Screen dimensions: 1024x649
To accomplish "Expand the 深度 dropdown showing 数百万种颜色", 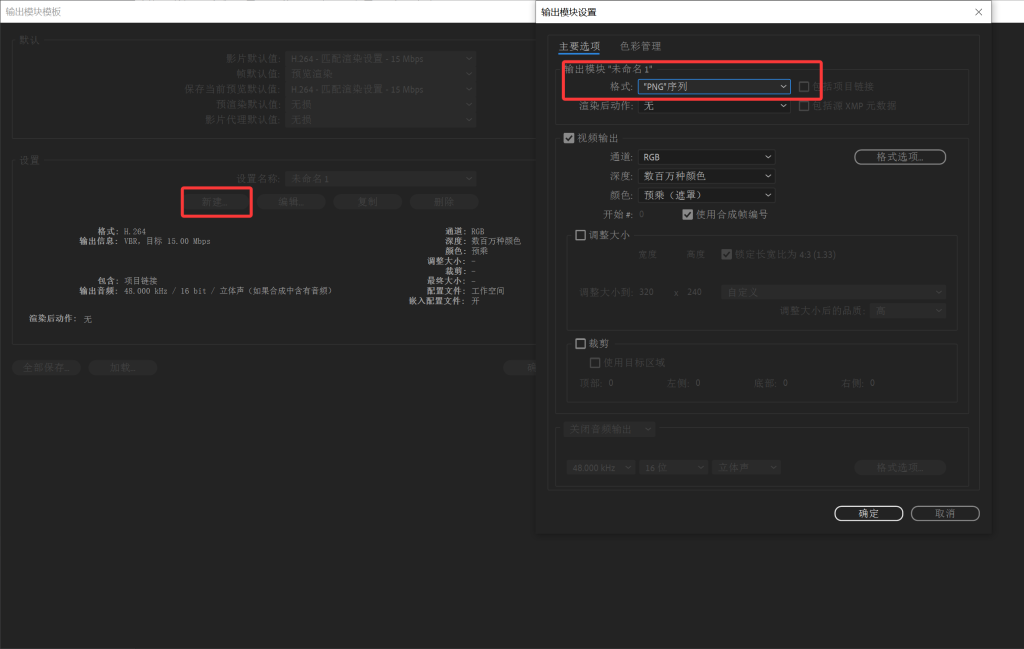I will [x=706, y=176].
